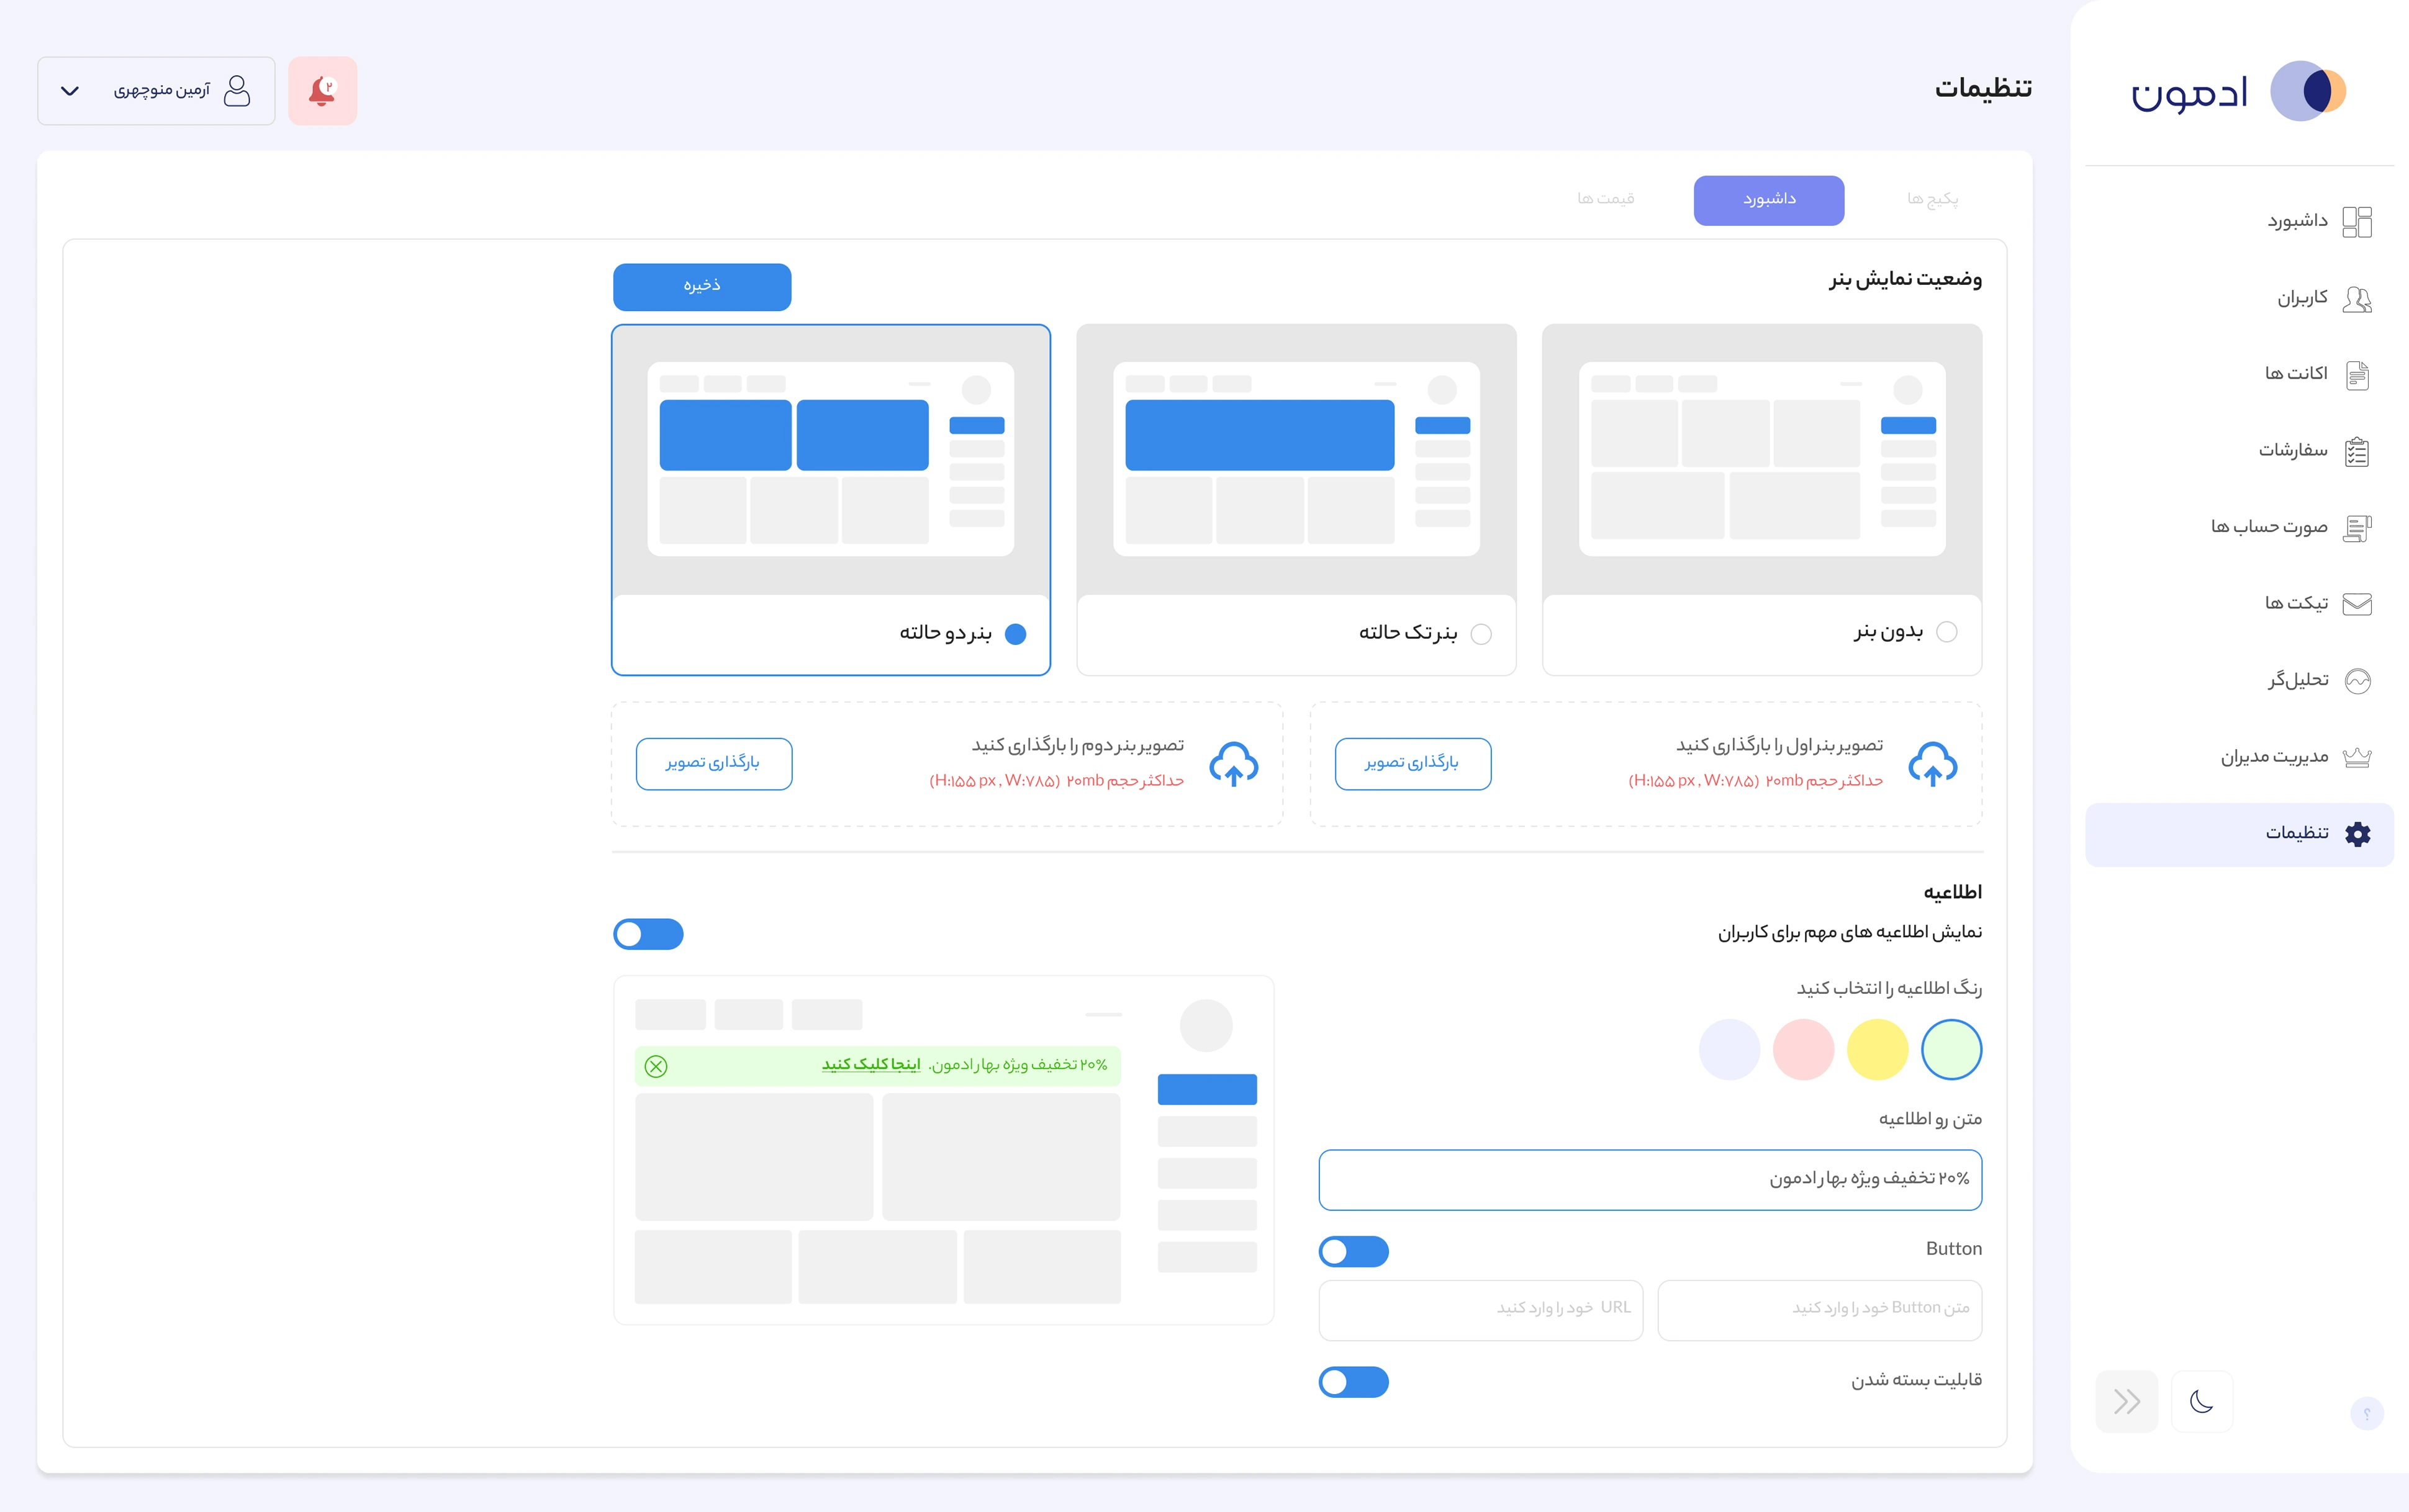Viewport: 2409px width, 1512px height.
Task: Click upload cloud icon for first banner
Action: 1932,765
